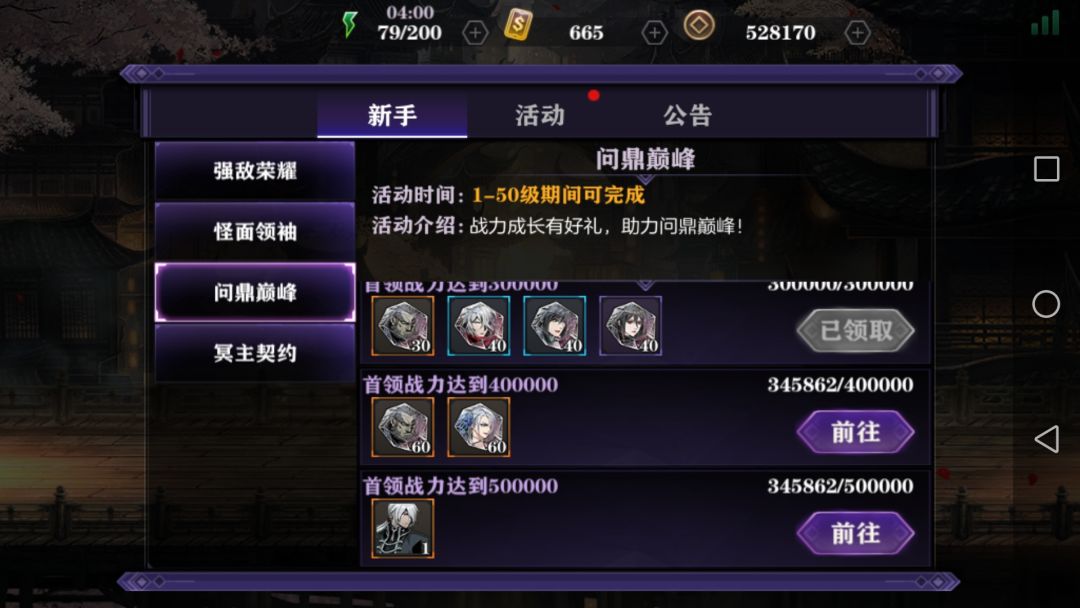The height and width of the screenshot is (608, 1080).
Task: Open 强敌荣耀 in the side menu
Action: point(255,171)
